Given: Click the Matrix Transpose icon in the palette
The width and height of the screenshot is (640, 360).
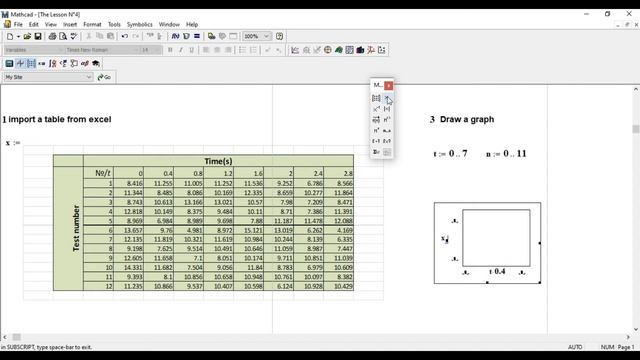Looking at the screenshot, I should 376,131.
